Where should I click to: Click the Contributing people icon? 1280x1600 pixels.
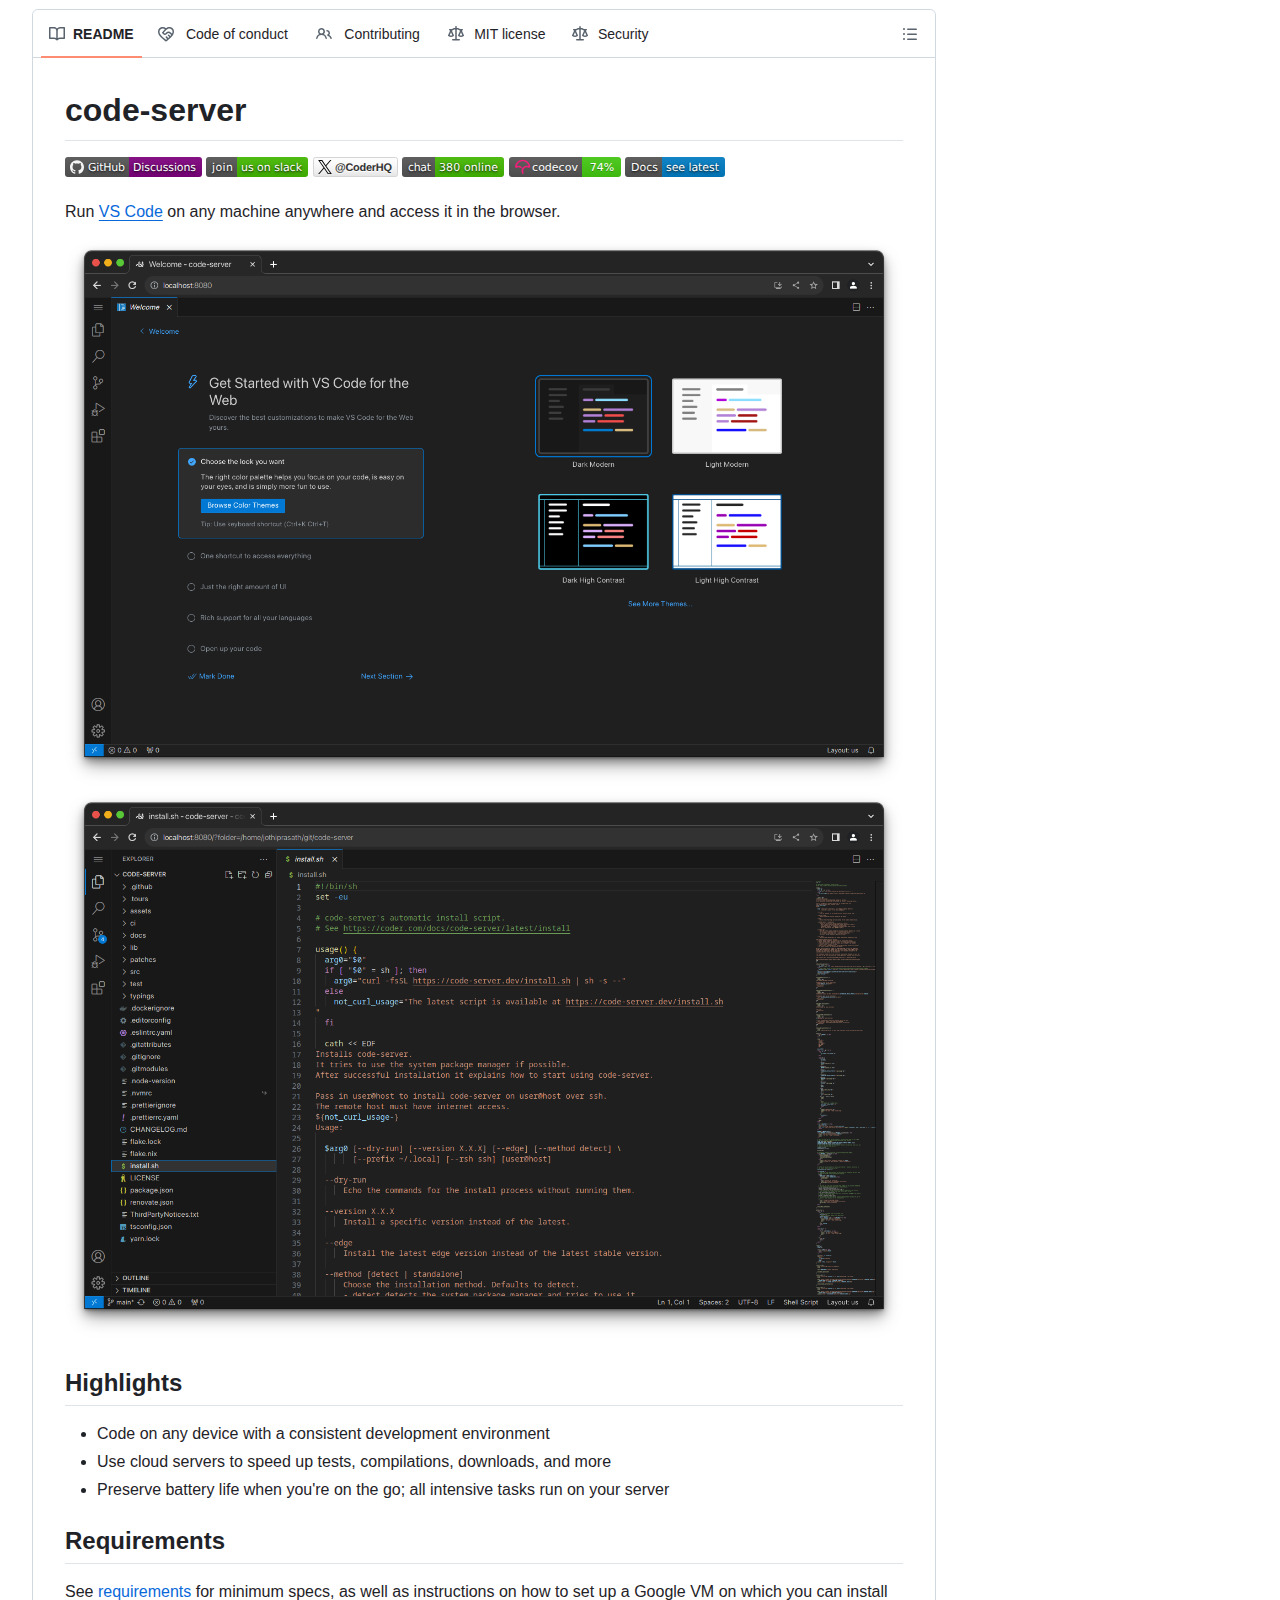pyautogui.click(x=324, y=34)
